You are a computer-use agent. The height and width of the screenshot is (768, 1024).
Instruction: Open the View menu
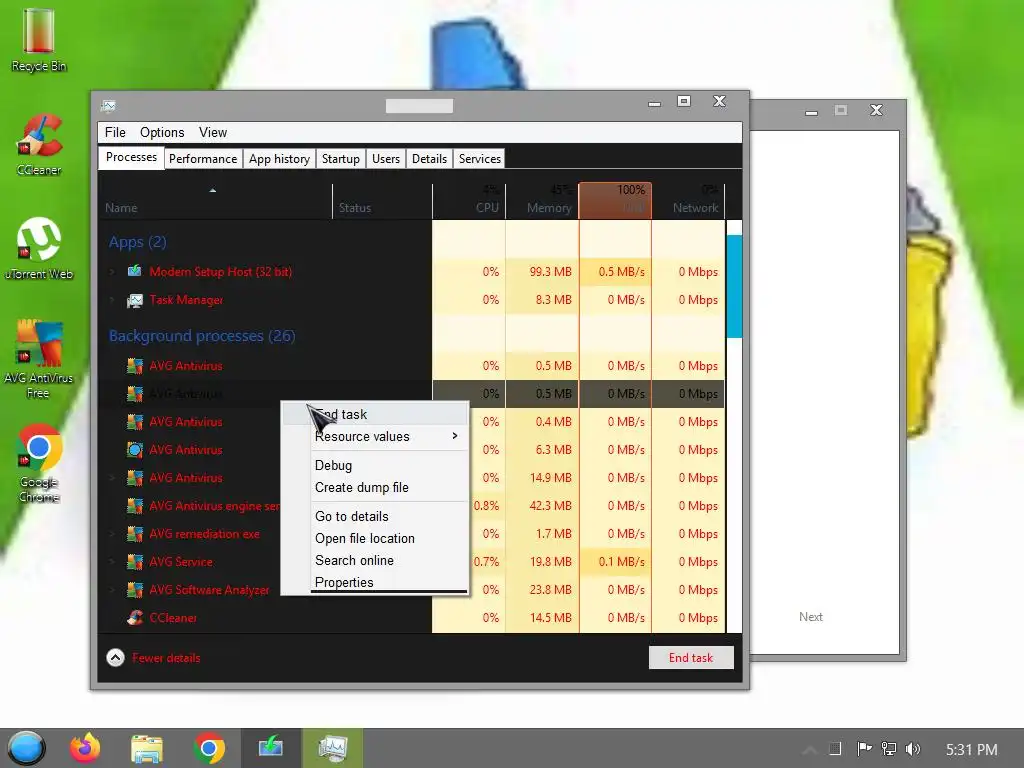[213, 133]
